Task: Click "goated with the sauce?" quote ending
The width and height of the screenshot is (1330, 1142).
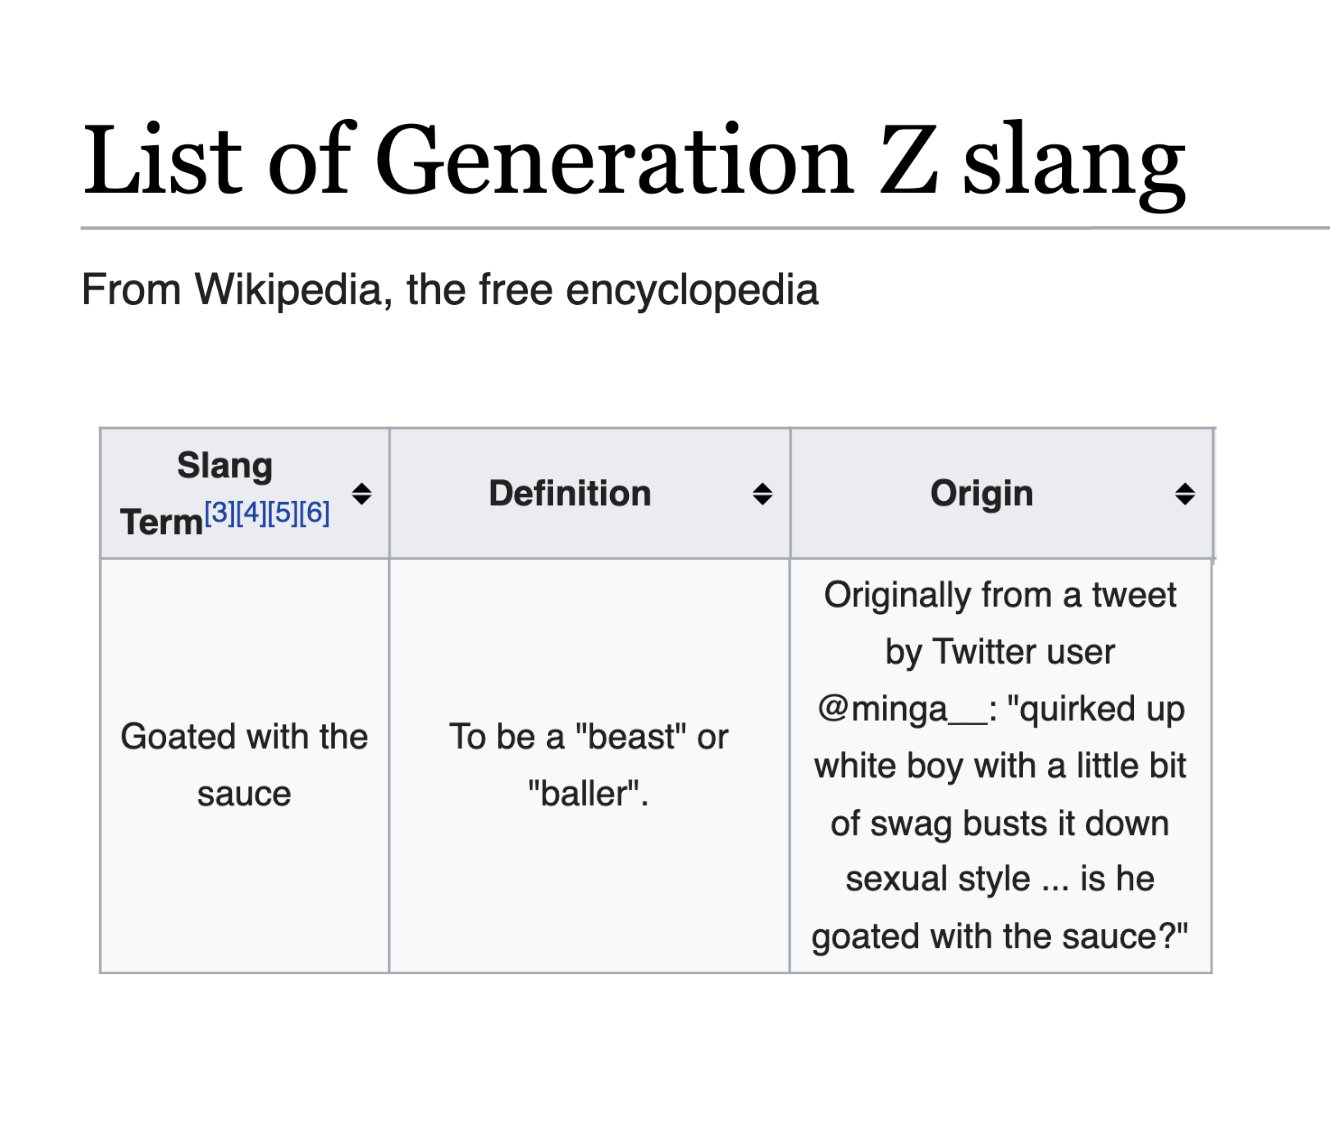Action: coord(1000,937)
